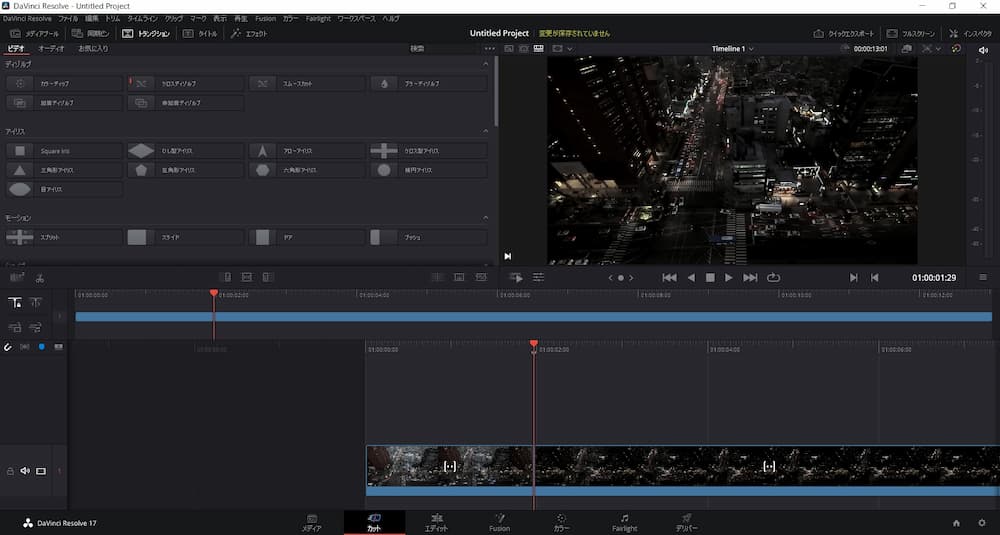Play the timeline in reverse
Screen dimensions: 1000x535
click(x=691, y=277)
